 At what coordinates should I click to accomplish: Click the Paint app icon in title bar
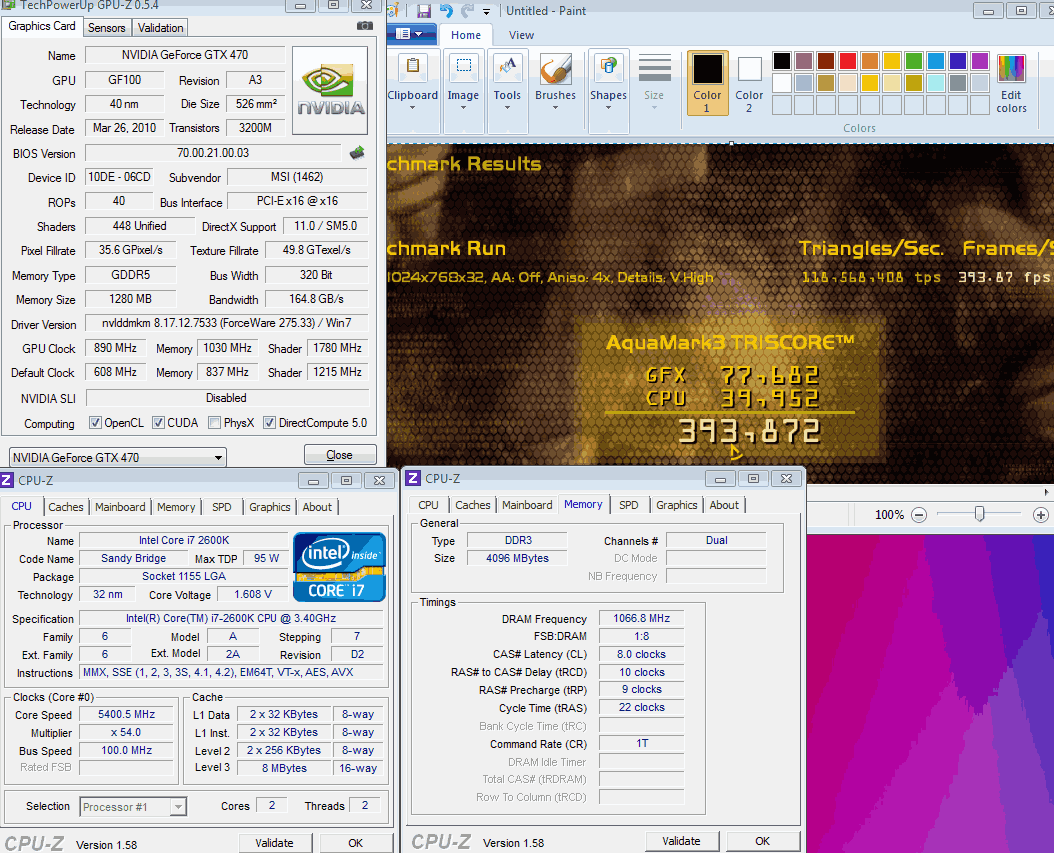tap(394, 10)
